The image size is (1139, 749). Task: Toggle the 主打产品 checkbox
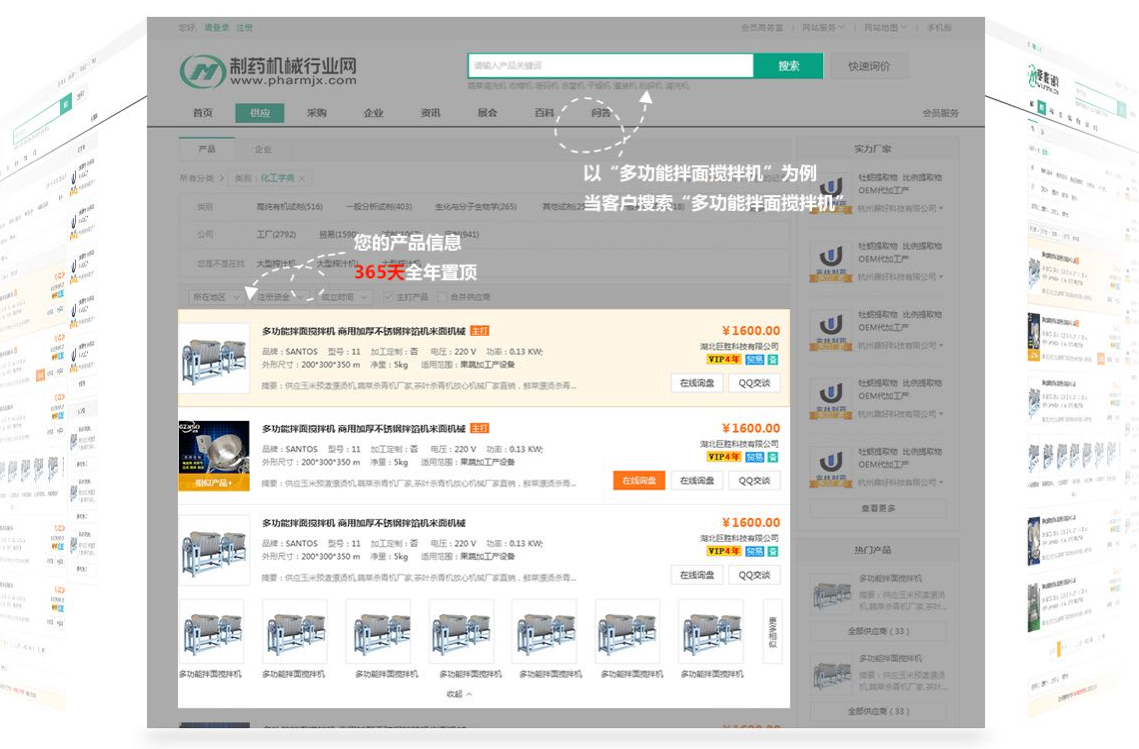389,297
